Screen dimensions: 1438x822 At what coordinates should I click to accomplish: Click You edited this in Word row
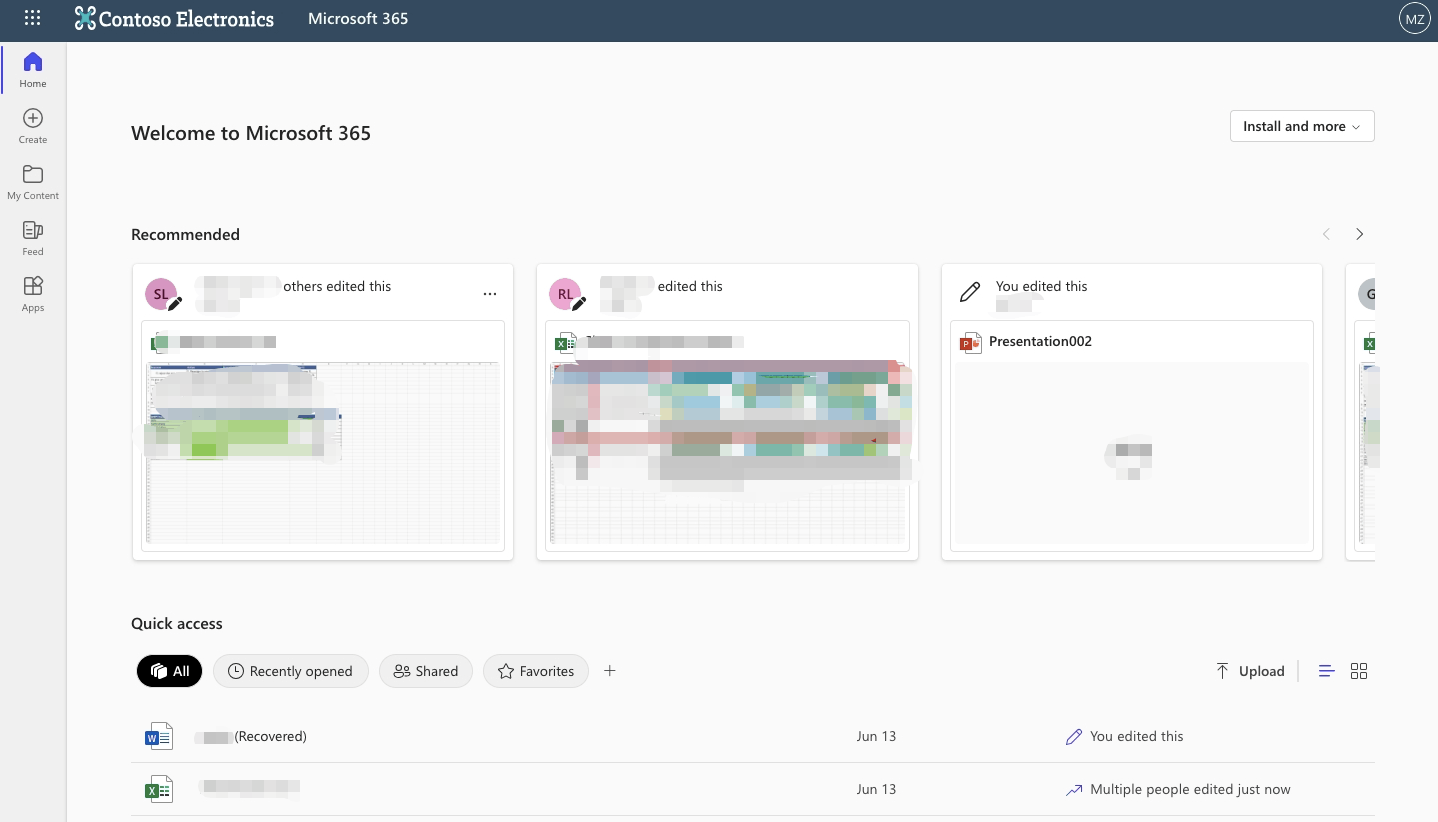[1125, 736]
